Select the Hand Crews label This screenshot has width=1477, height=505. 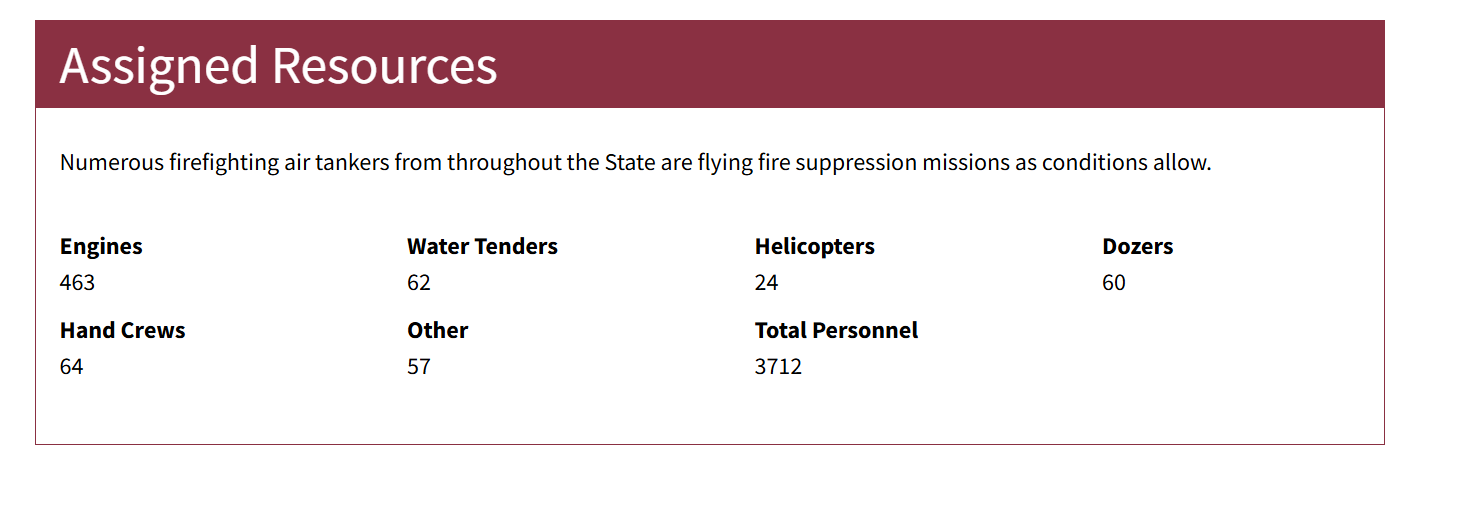[x=122, y=331]
